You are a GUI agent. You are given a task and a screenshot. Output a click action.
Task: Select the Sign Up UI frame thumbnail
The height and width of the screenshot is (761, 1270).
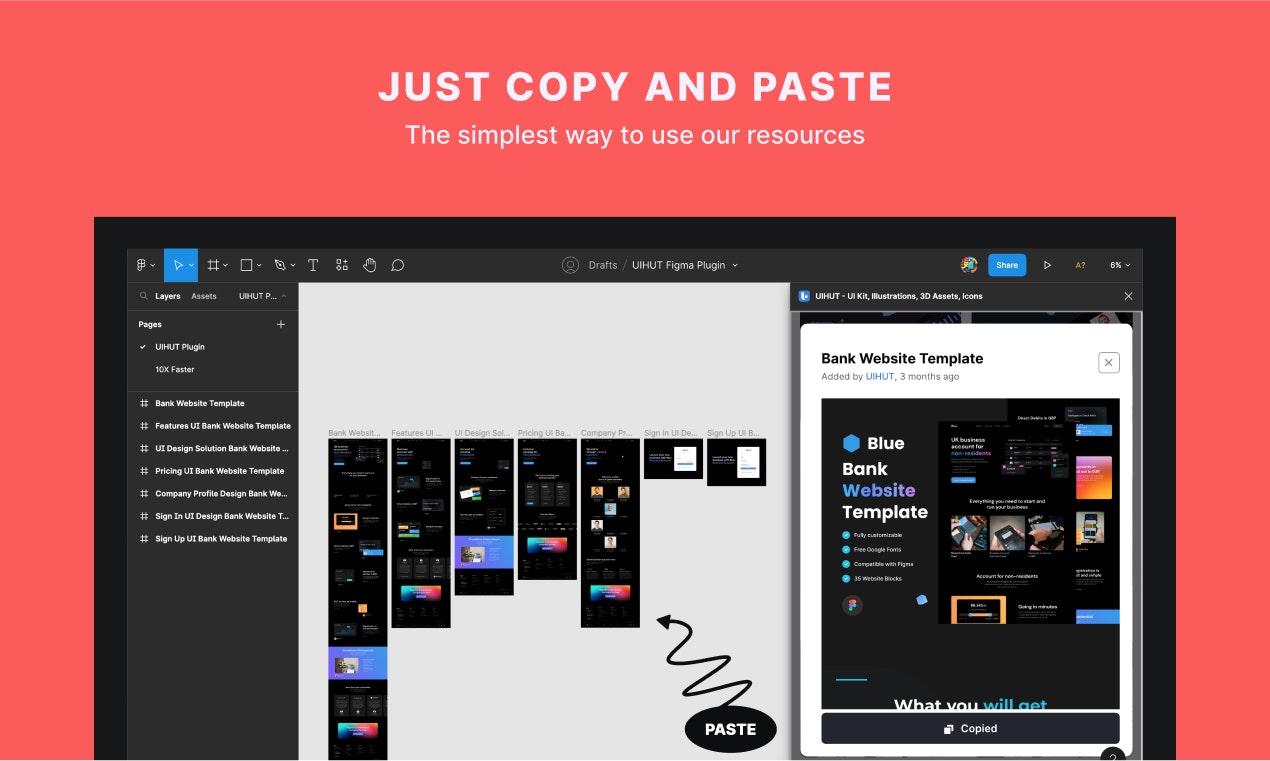point(736,462)
